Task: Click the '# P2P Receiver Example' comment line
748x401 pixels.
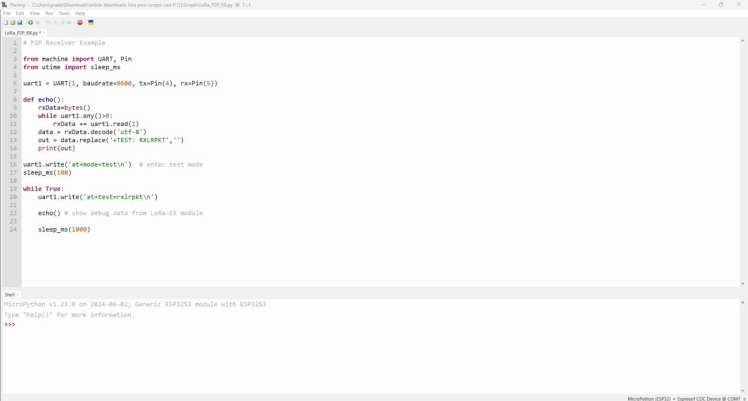Action: 64,43
